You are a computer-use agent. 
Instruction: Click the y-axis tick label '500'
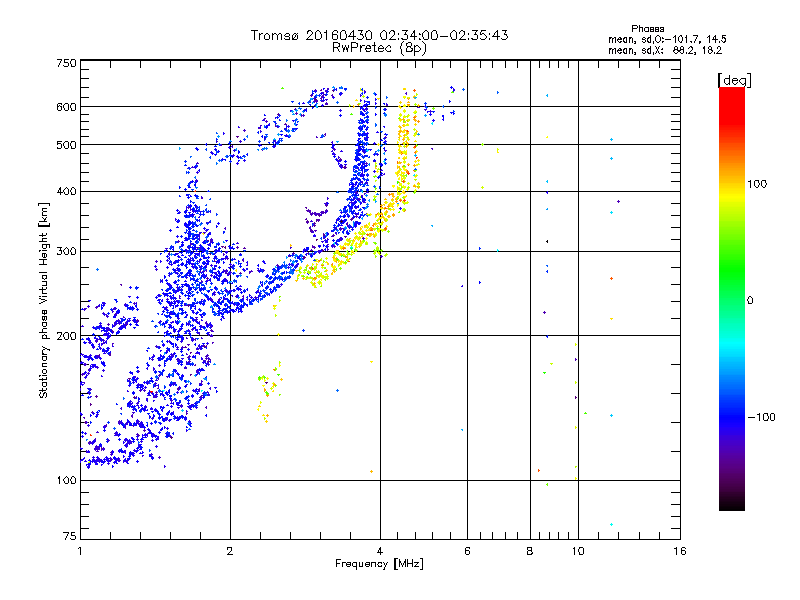click(66, 145)
